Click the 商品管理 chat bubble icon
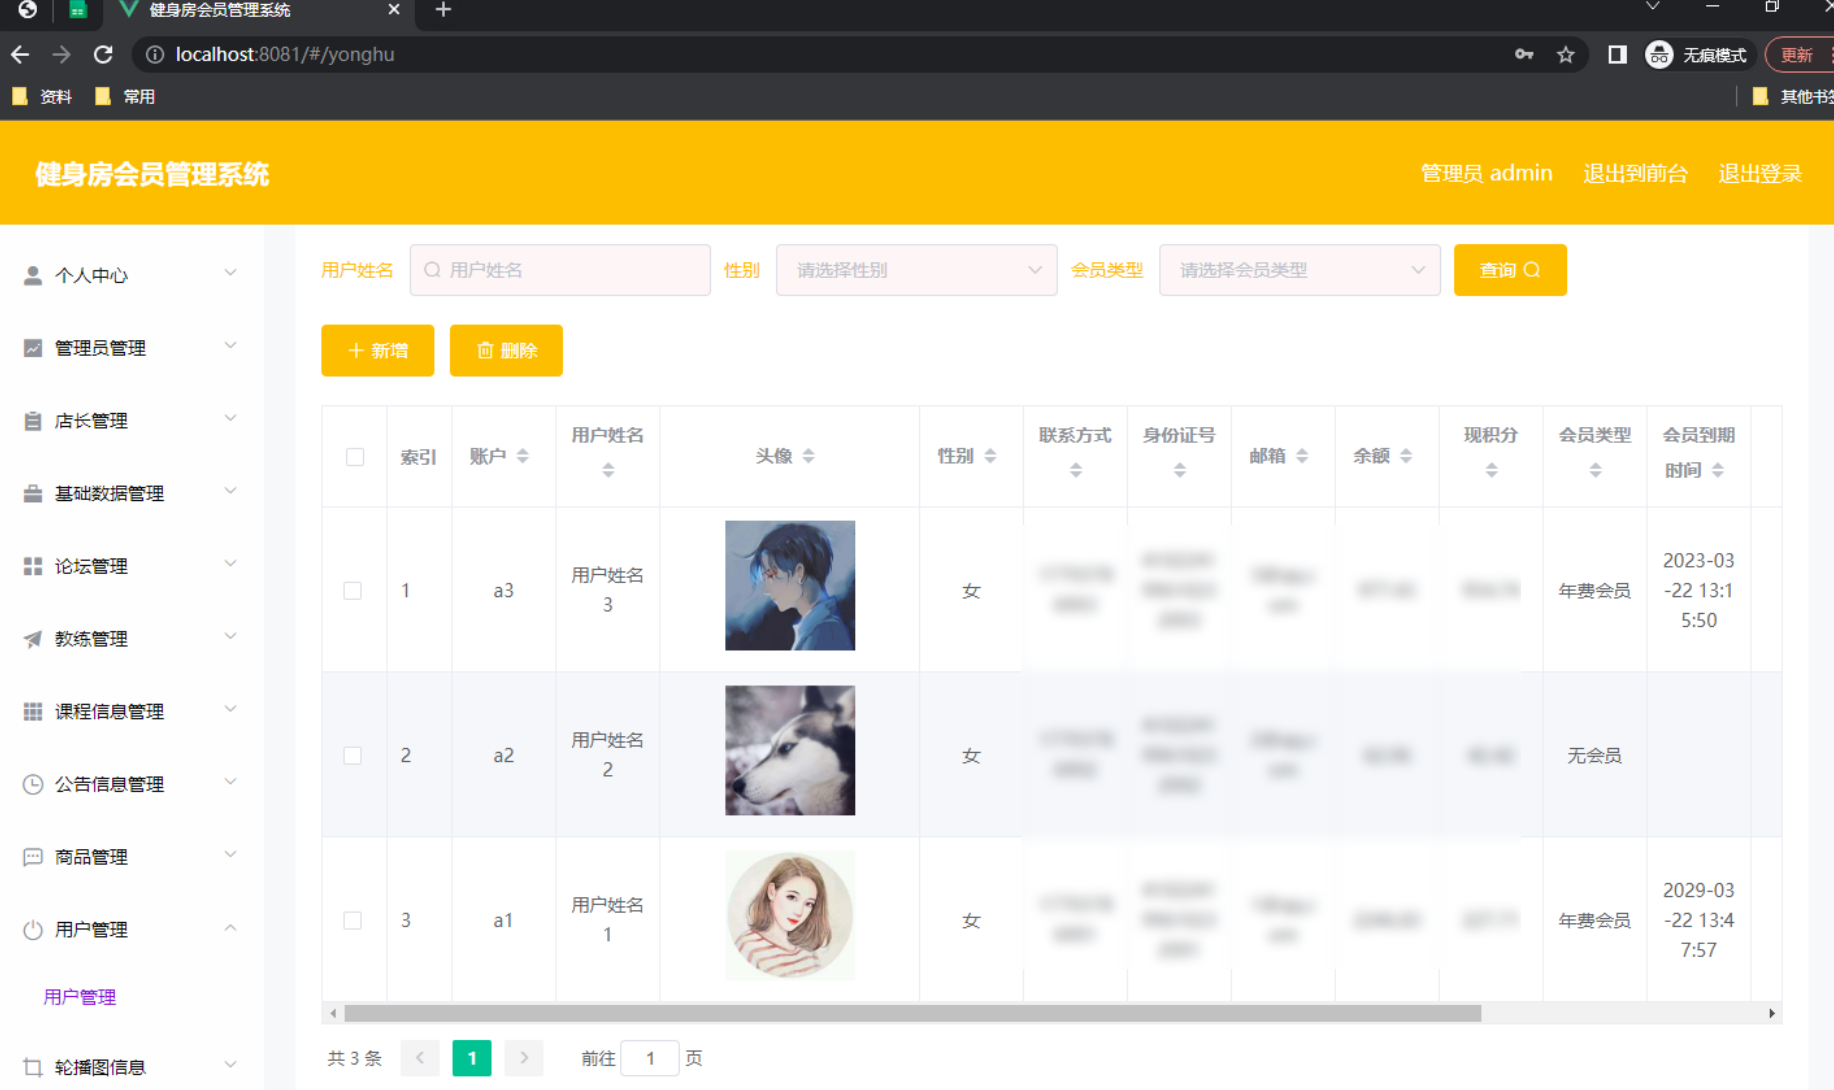1834x1090 pixels. (x=33, y=857)
